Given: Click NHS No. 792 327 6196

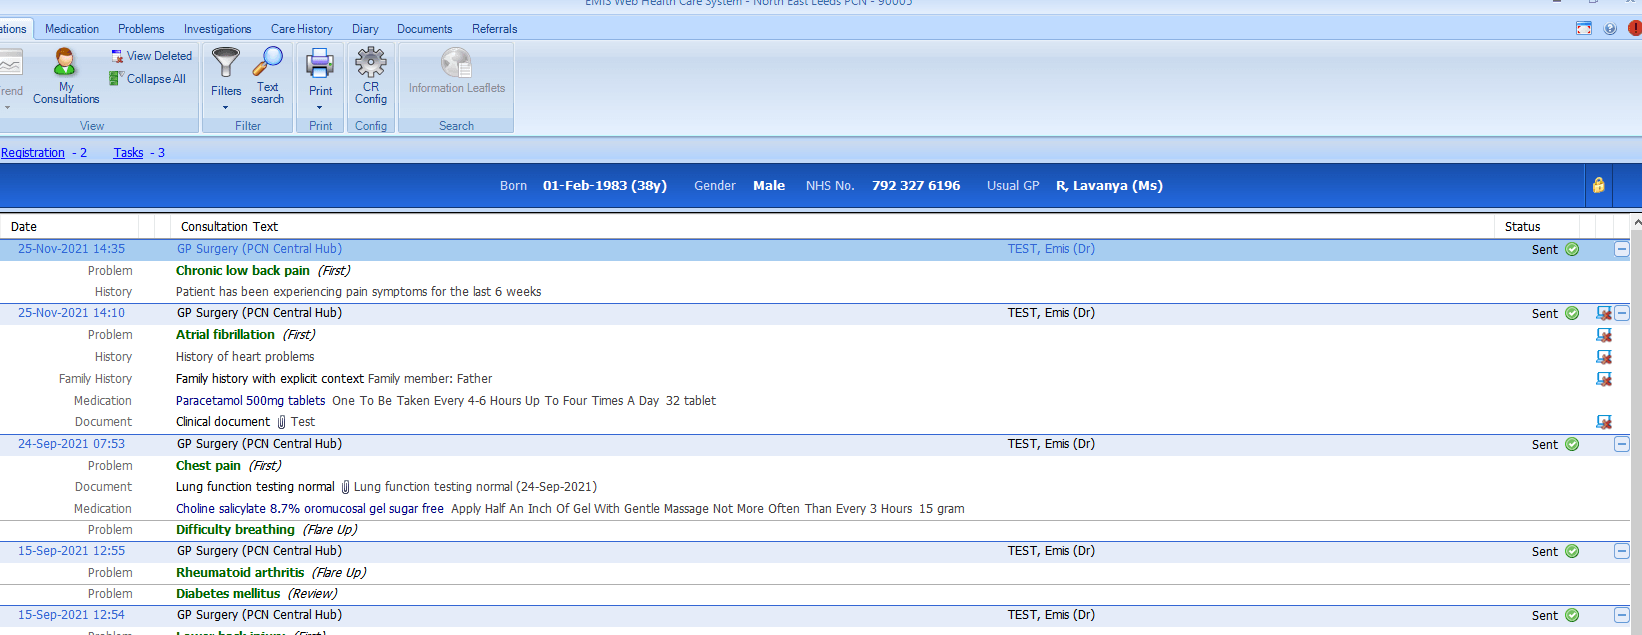Looking at the screenshot, I should [x=883, y=186].
